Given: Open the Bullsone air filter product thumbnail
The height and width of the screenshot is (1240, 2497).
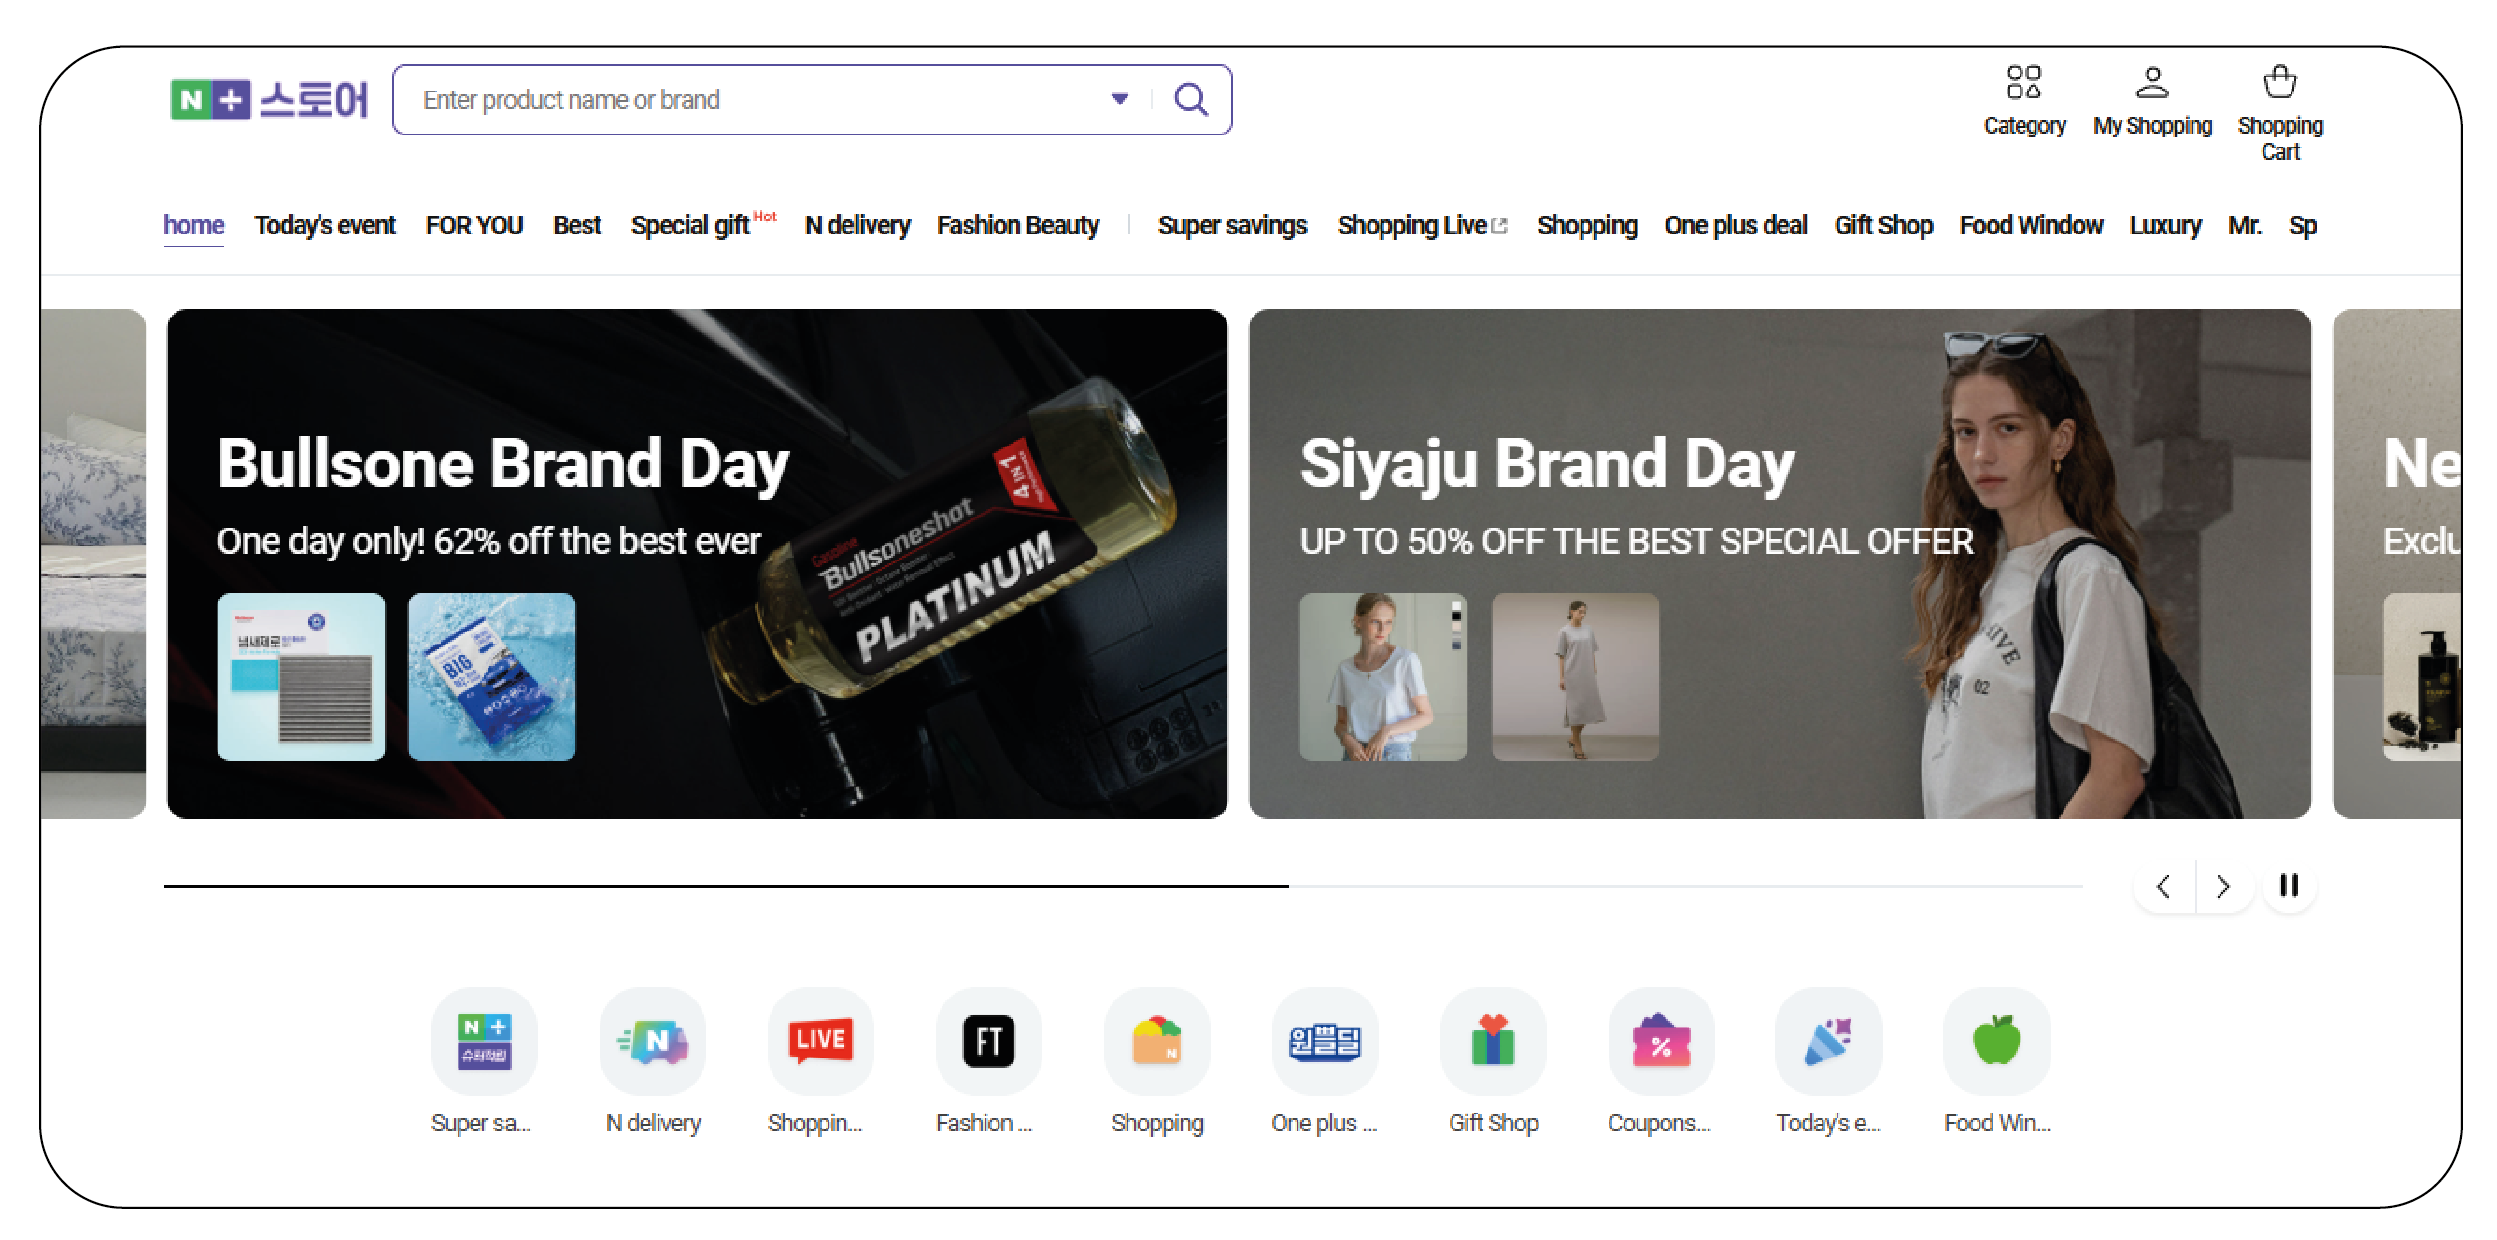Looking at the screenshot, I should 301,677.
